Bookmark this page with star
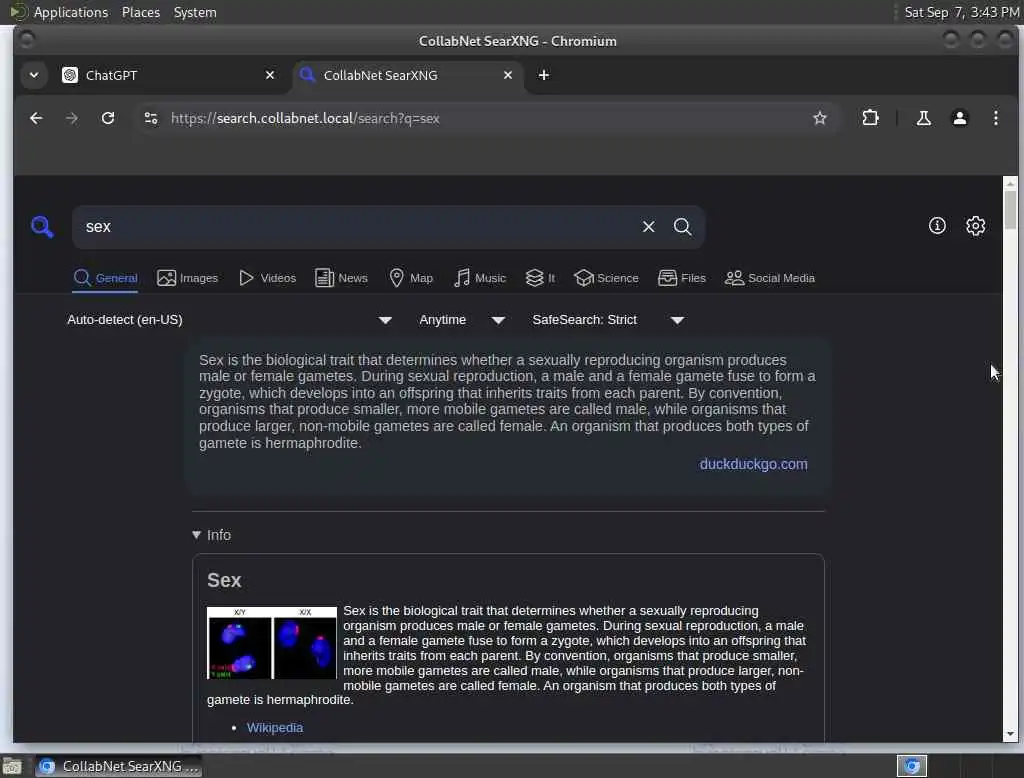1024x778 pixels. coord(820,118)
